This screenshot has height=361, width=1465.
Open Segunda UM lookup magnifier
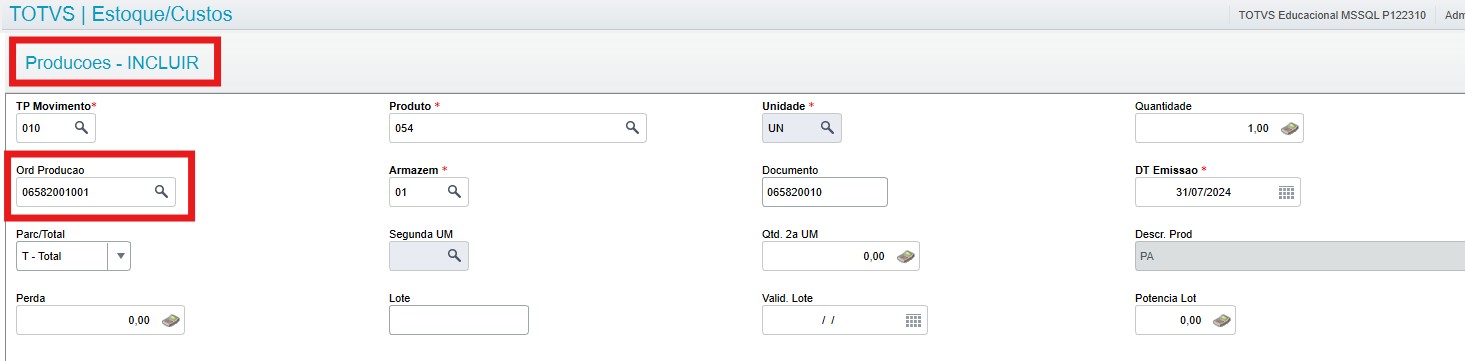tap(454, 256)
